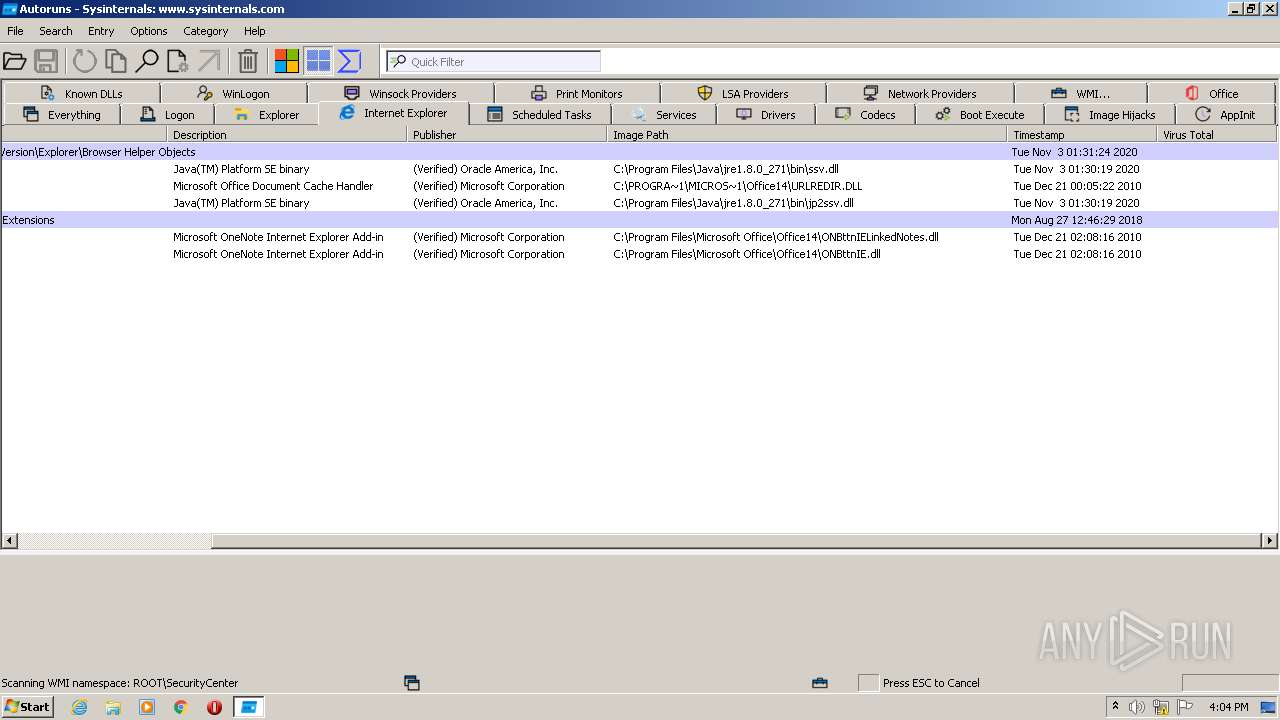Click the Open file toolbar icon
Image resolution: width=1280 pixels, height=720 pixels.
(x=14, y=61)
